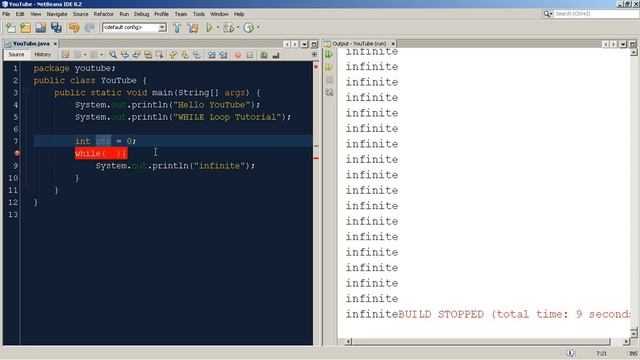Click the Shift Line Left icon
The height and width of the screenshot is (360, 640).
pyautogui.click(x=211, y=55)
